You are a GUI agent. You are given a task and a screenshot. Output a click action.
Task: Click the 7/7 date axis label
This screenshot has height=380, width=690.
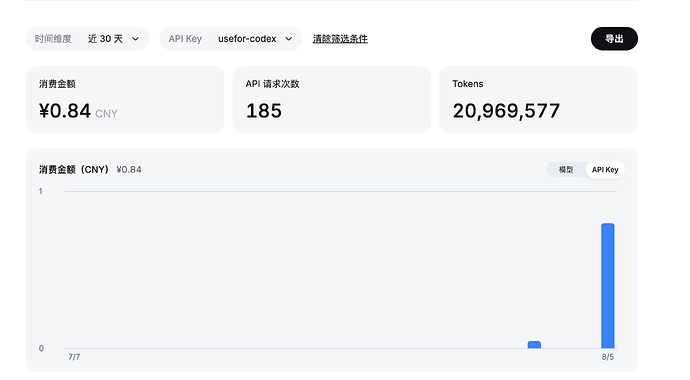click(x=74, y=357)
